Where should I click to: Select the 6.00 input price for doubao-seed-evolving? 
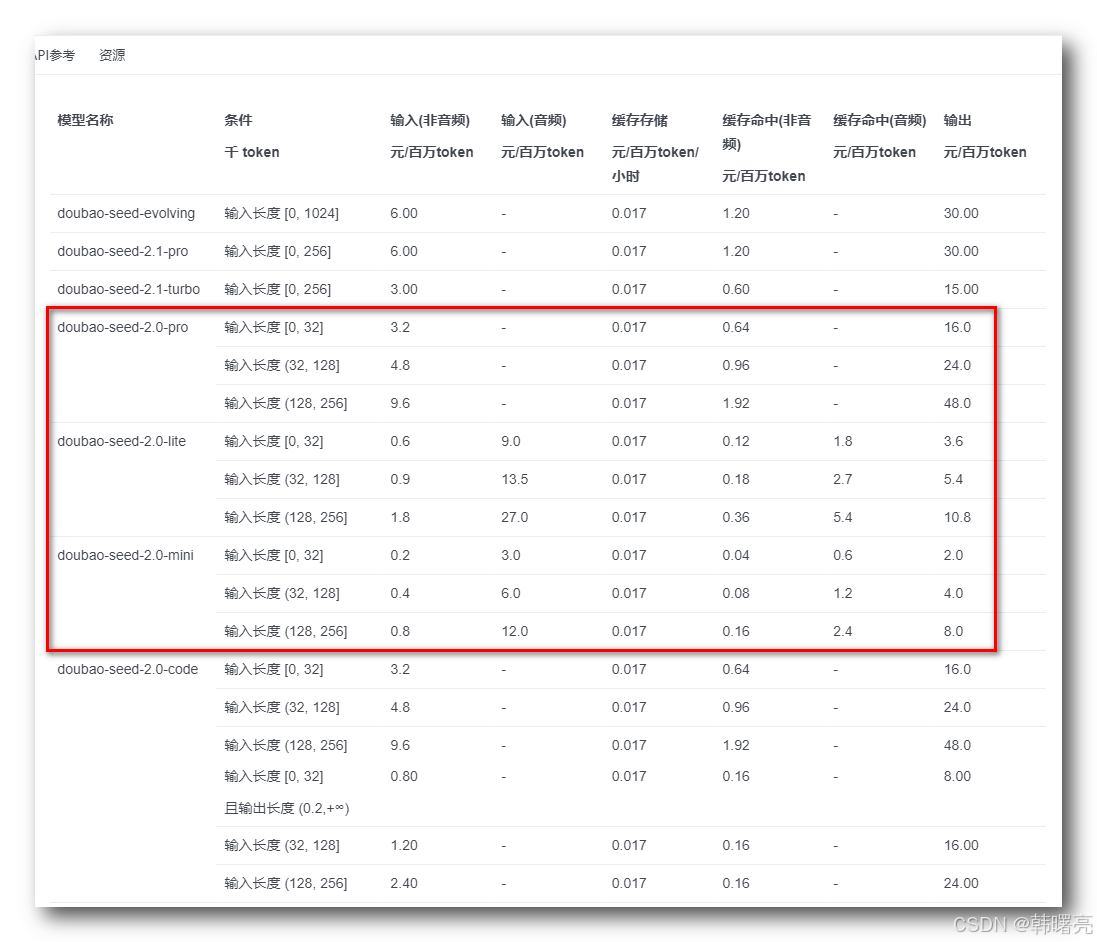[404, 213]
